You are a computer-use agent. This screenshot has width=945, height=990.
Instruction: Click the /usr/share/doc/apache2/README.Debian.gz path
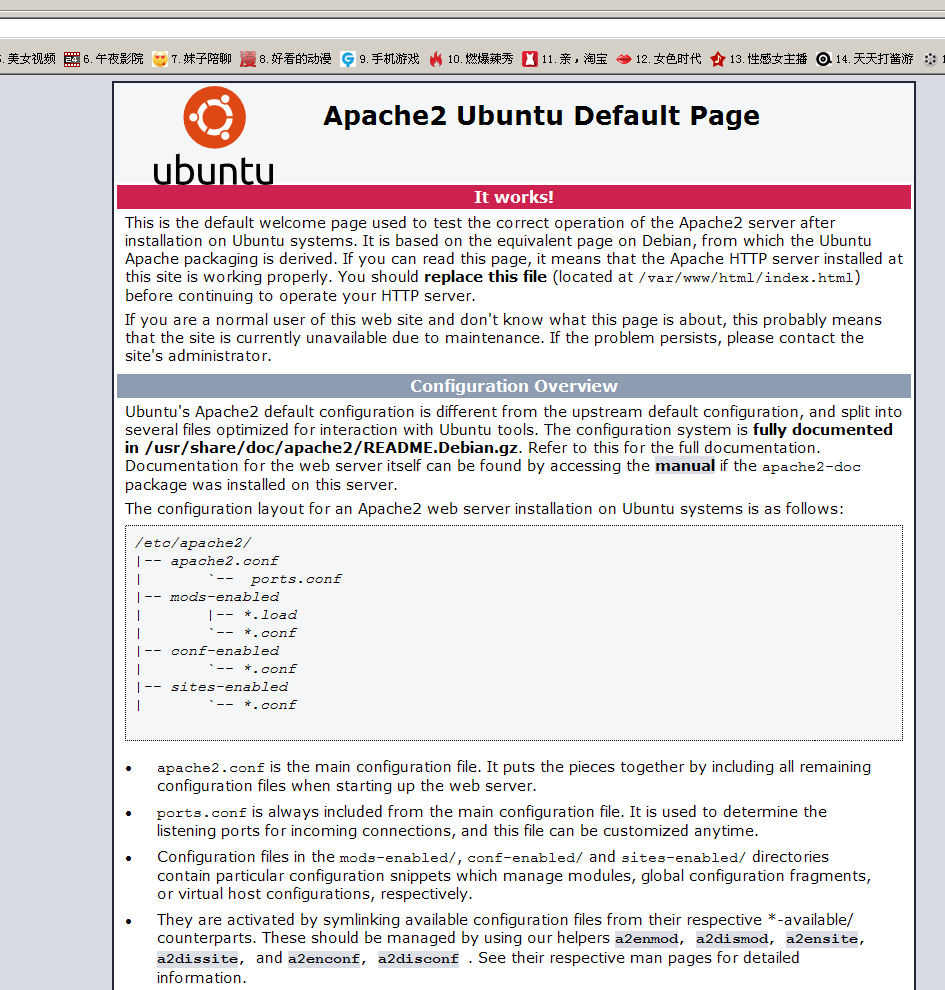(x=331, y=448)
